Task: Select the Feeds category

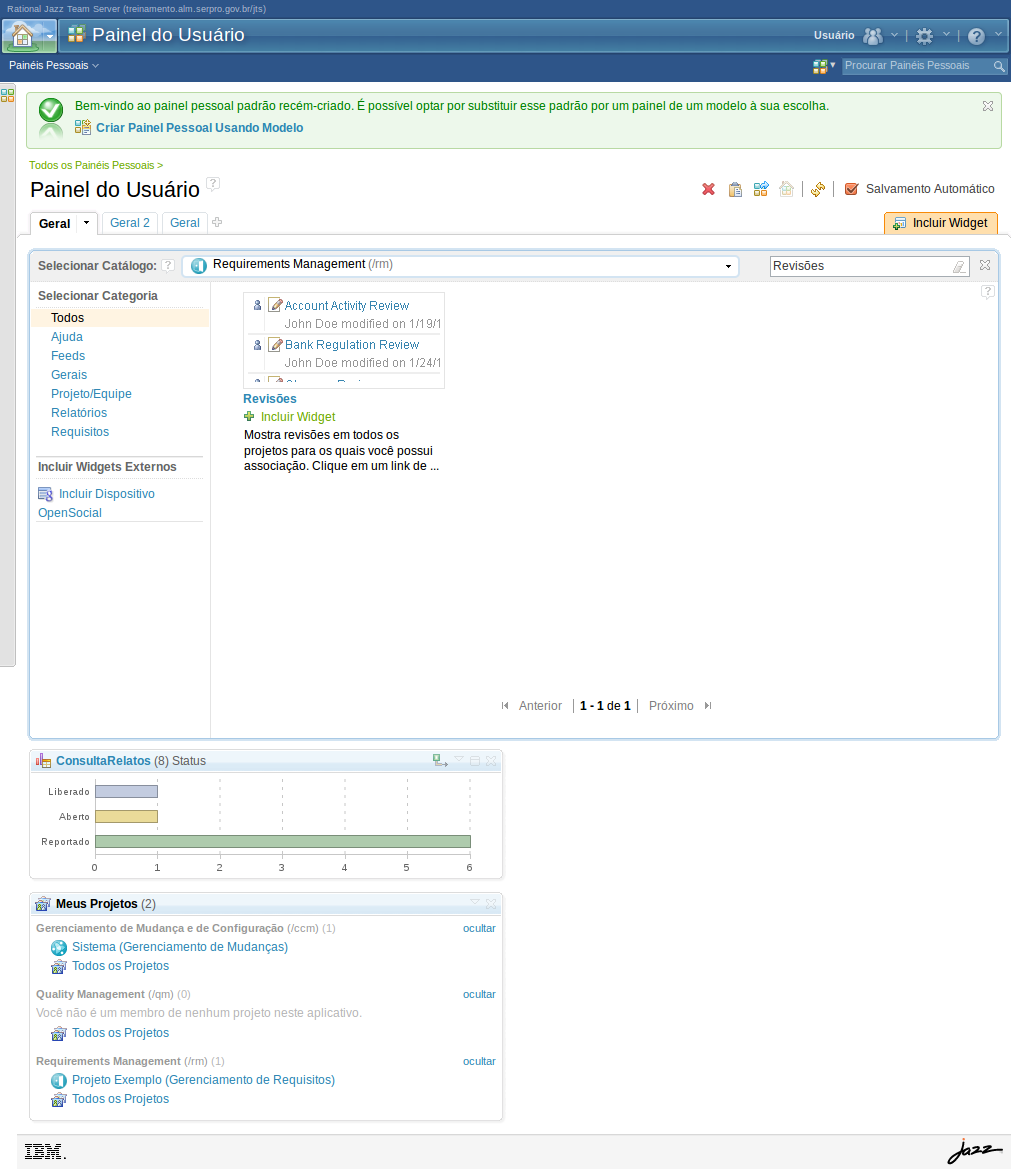Action: pos(68,356)
